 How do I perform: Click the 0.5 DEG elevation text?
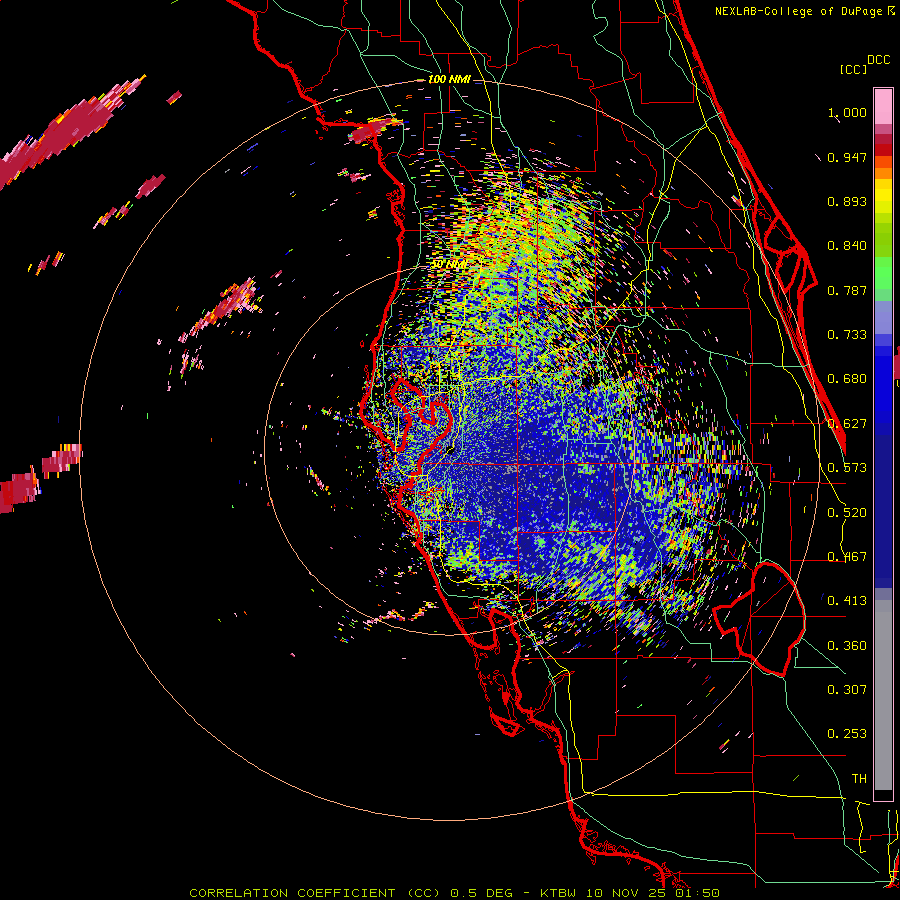click(x=484, y=893)
